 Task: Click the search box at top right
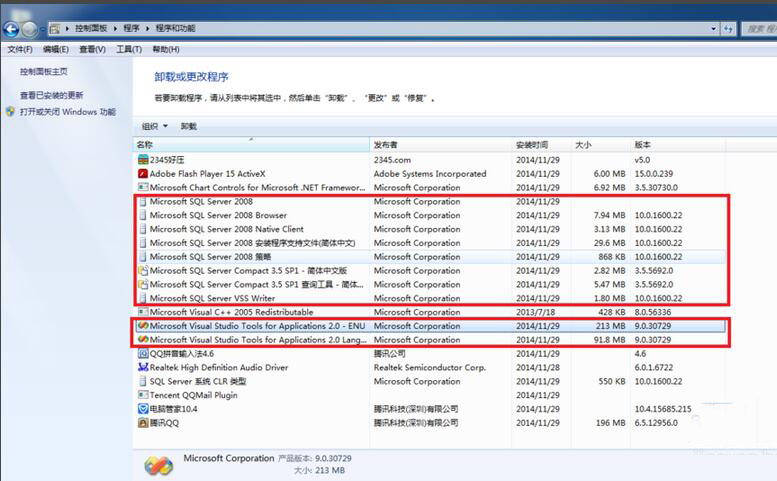(x=760, y=29)
